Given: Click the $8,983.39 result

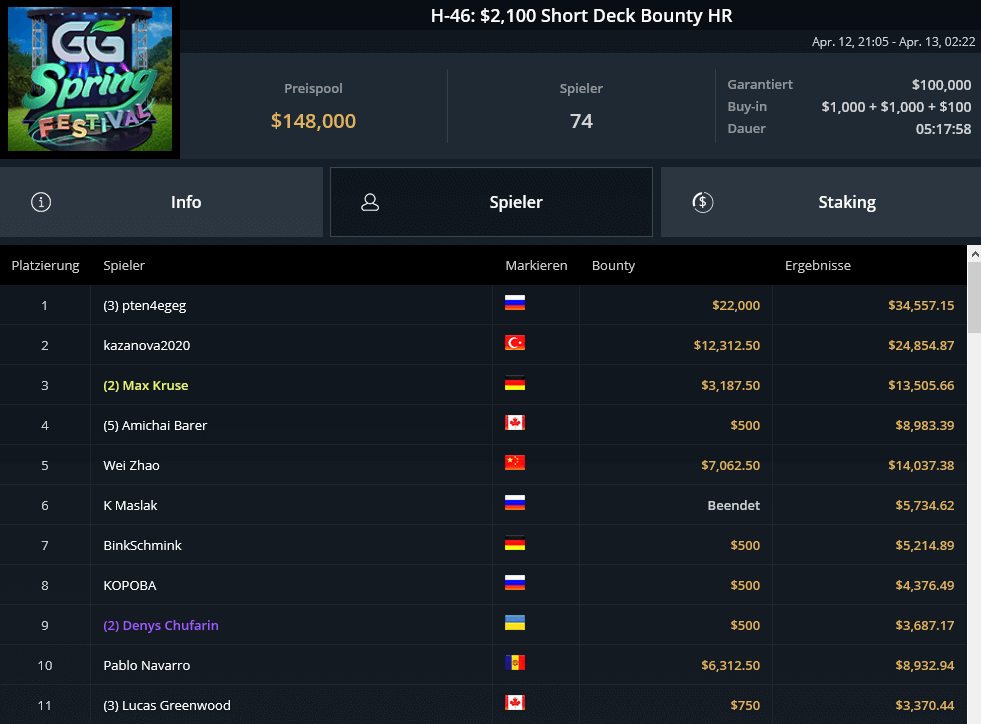Looking at the screenshot, I should tap(925, 426).
